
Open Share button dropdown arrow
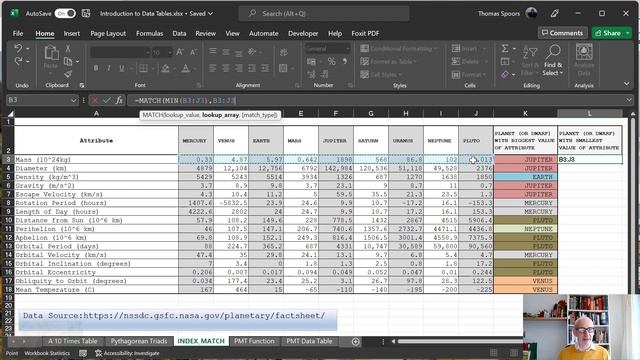[x=627, y=33]
